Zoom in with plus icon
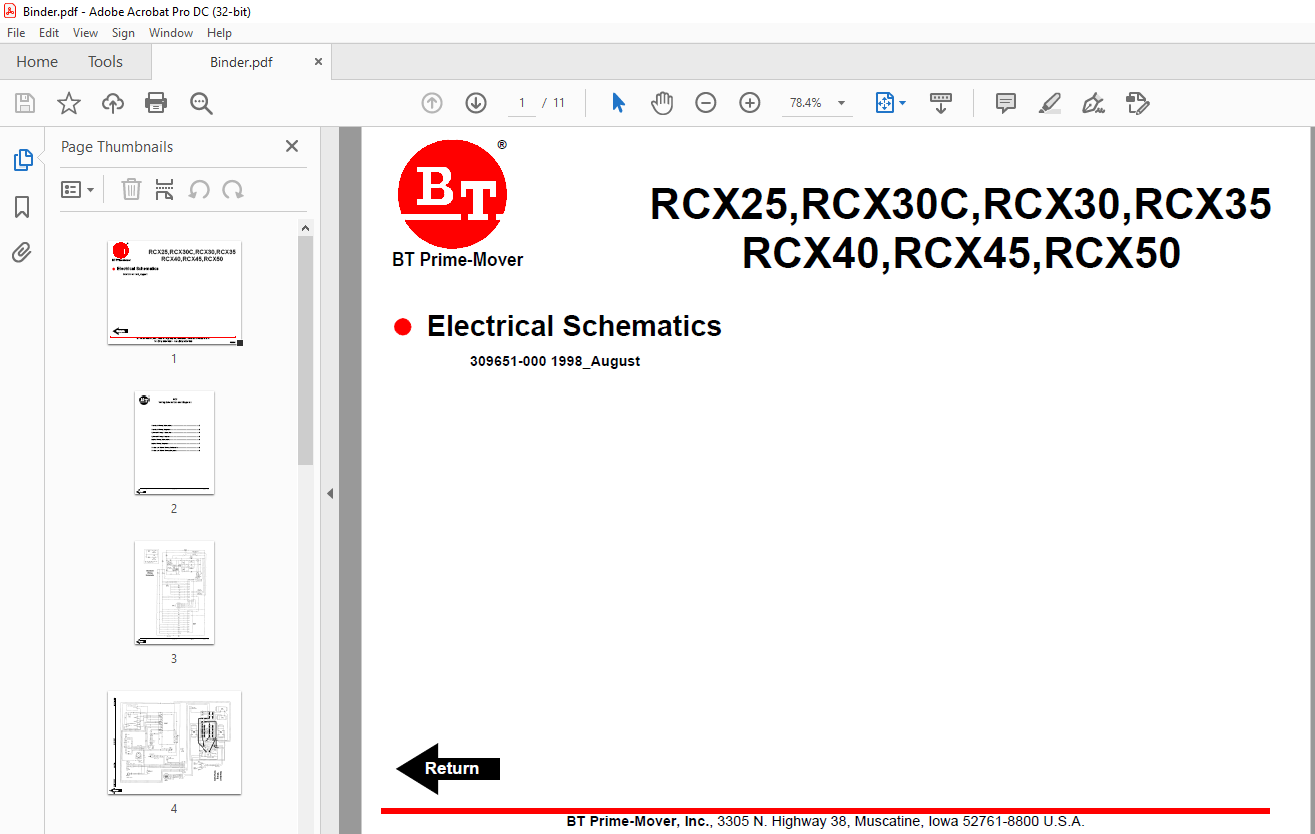Viewport: 1315px width, 834px height. tap(750, 103)
